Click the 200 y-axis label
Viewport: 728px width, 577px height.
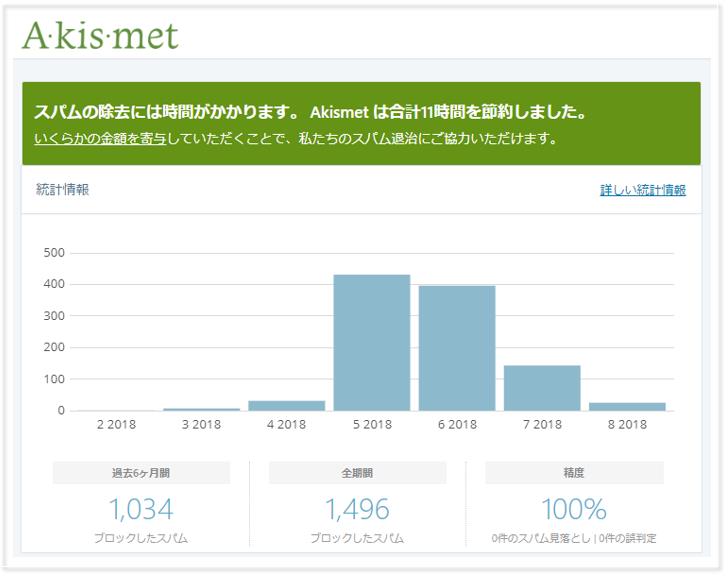(x=54, y=347)
